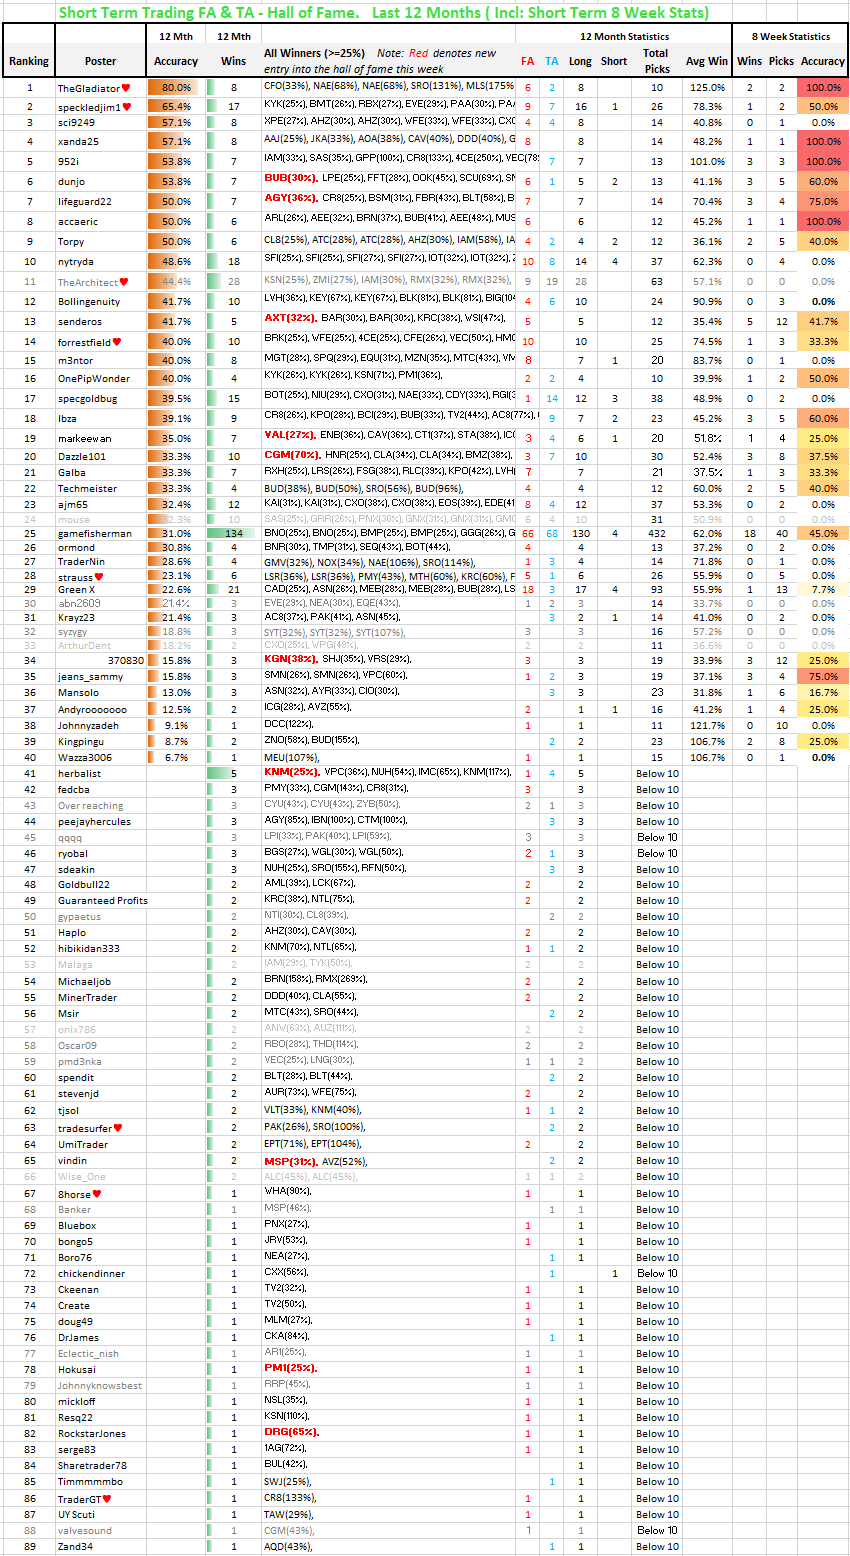The image size is (850, 1556).
Task: Select the 12 Month Statistics header
Action: (625, 36)
